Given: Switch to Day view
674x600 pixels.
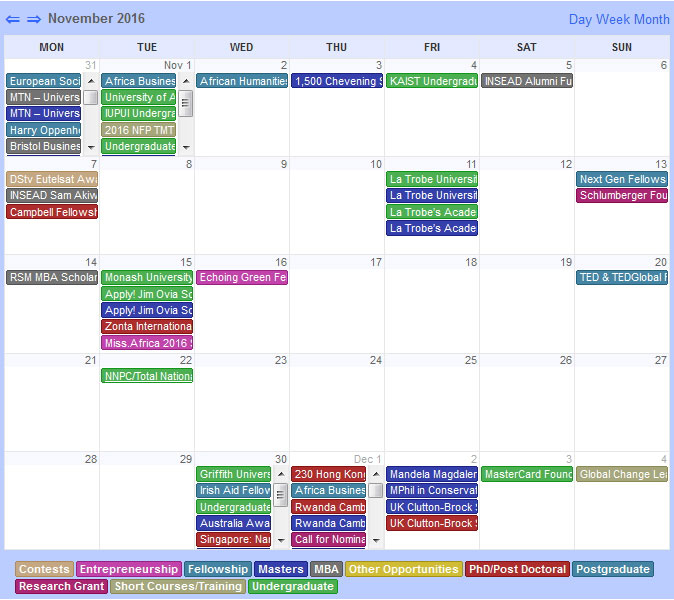Looking at the screenshot, I should tap(582, 19).
